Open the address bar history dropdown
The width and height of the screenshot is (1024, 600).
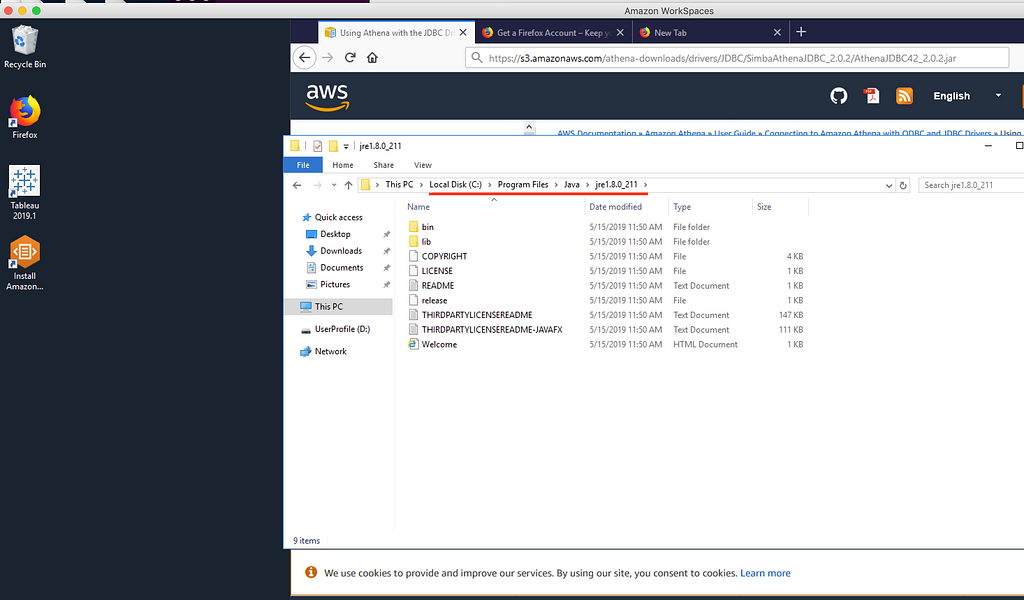tap(889, 185)
